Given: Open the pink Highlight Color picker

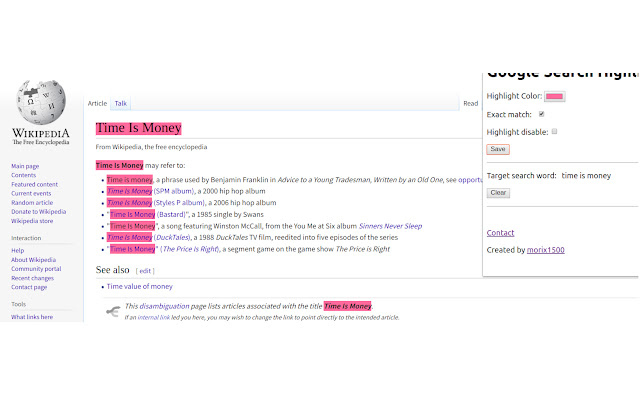Looking at the screenshot, I should pyautogui.click(x=554, y=96).
